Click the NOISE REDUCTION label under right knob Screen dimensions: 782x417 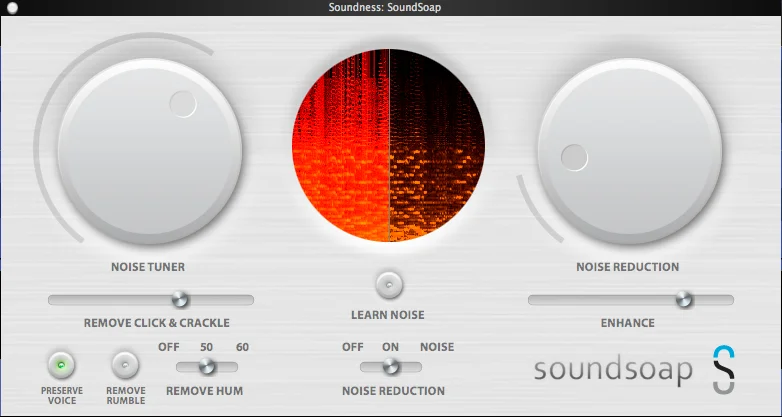click(x=627, y=267)
